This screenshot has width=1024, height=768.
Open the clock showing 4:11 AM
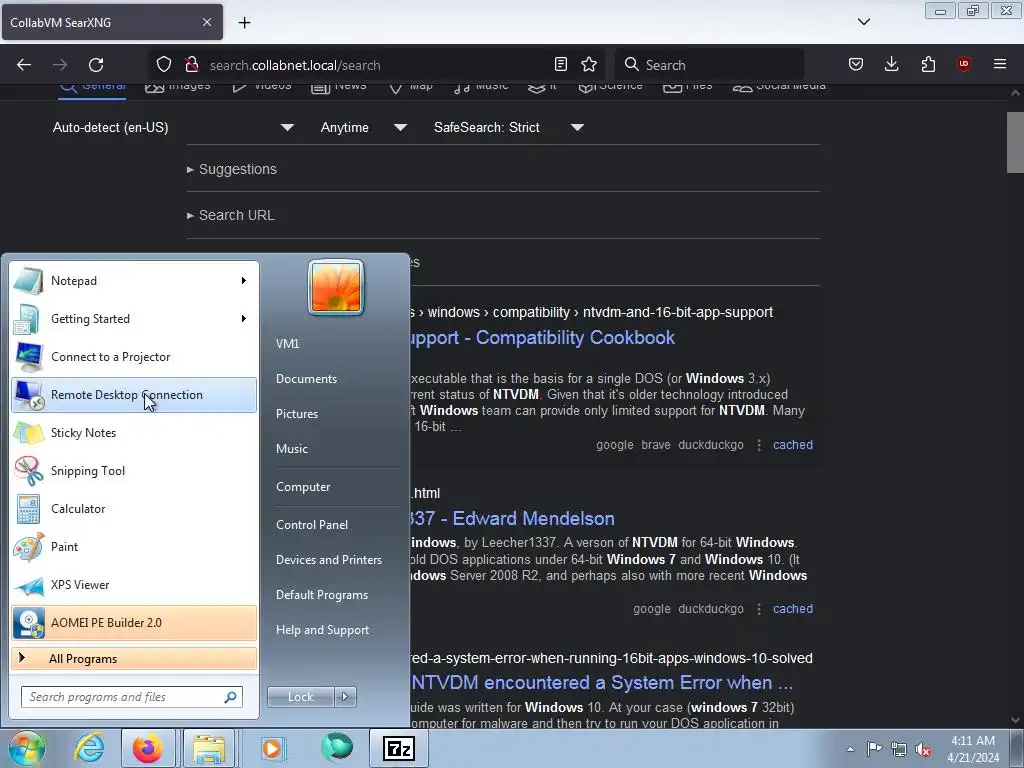click(x=973, y=749)
